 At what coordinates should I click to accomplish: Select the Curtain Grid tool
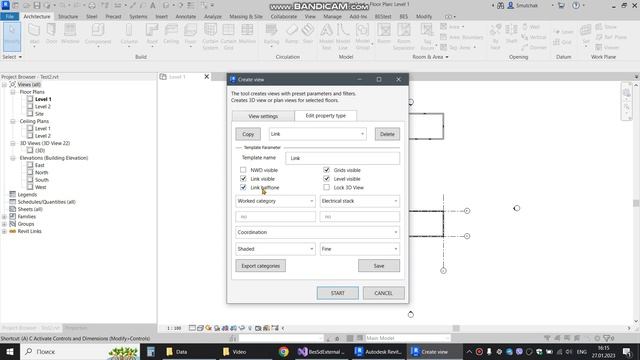tap(228, 37)
